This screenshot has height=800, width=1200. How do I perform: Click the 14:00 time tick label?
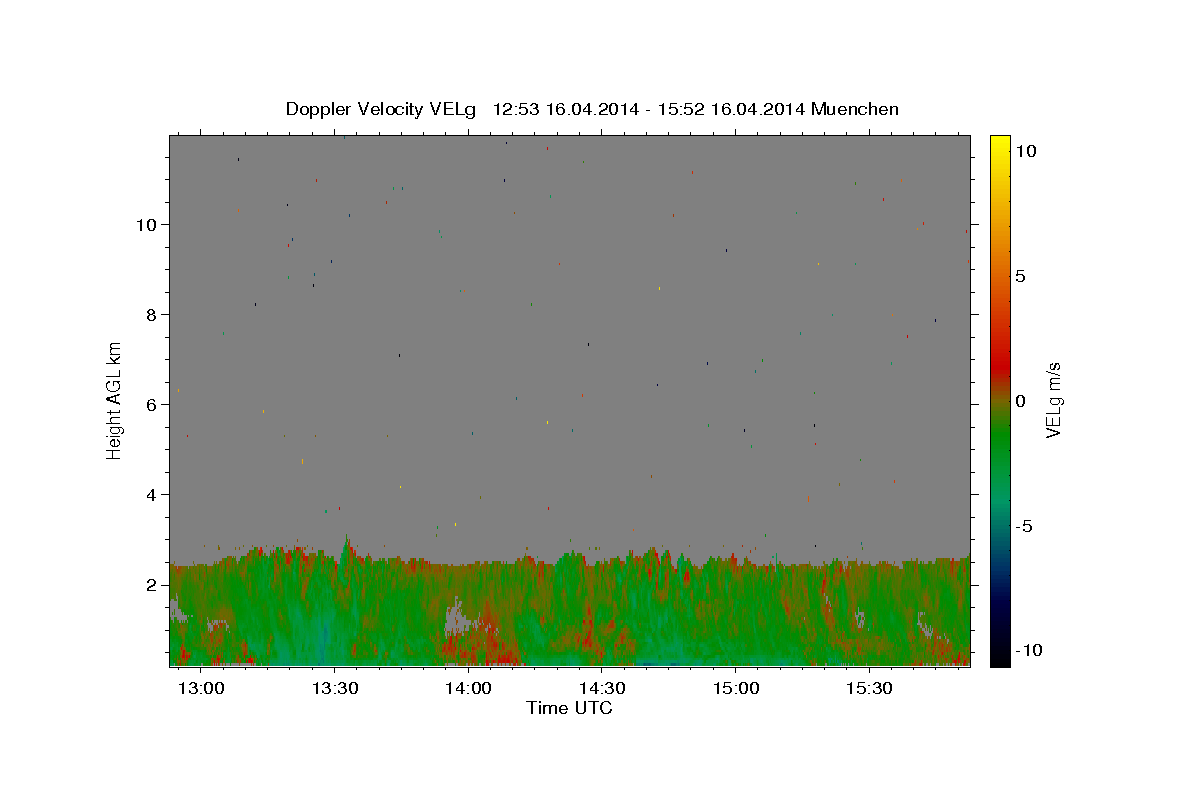(468, 689)
